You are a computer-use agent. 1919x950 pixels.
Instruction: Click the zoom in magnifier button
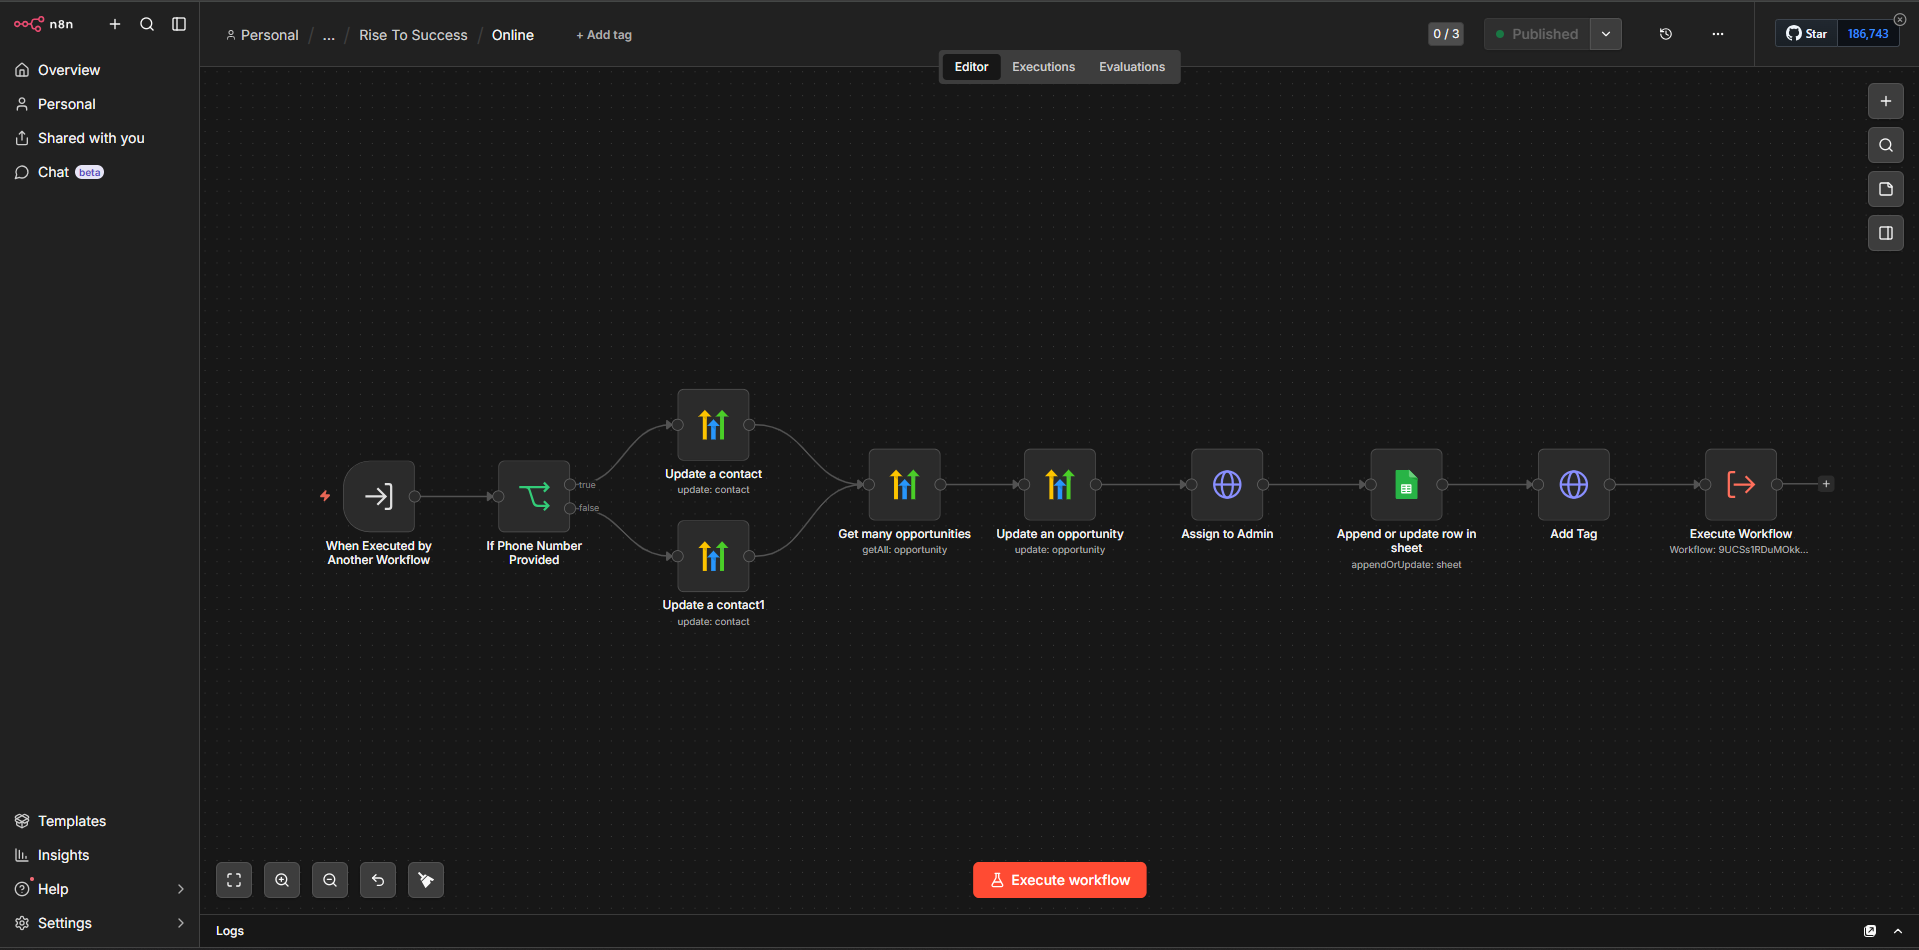coord(282,880)
